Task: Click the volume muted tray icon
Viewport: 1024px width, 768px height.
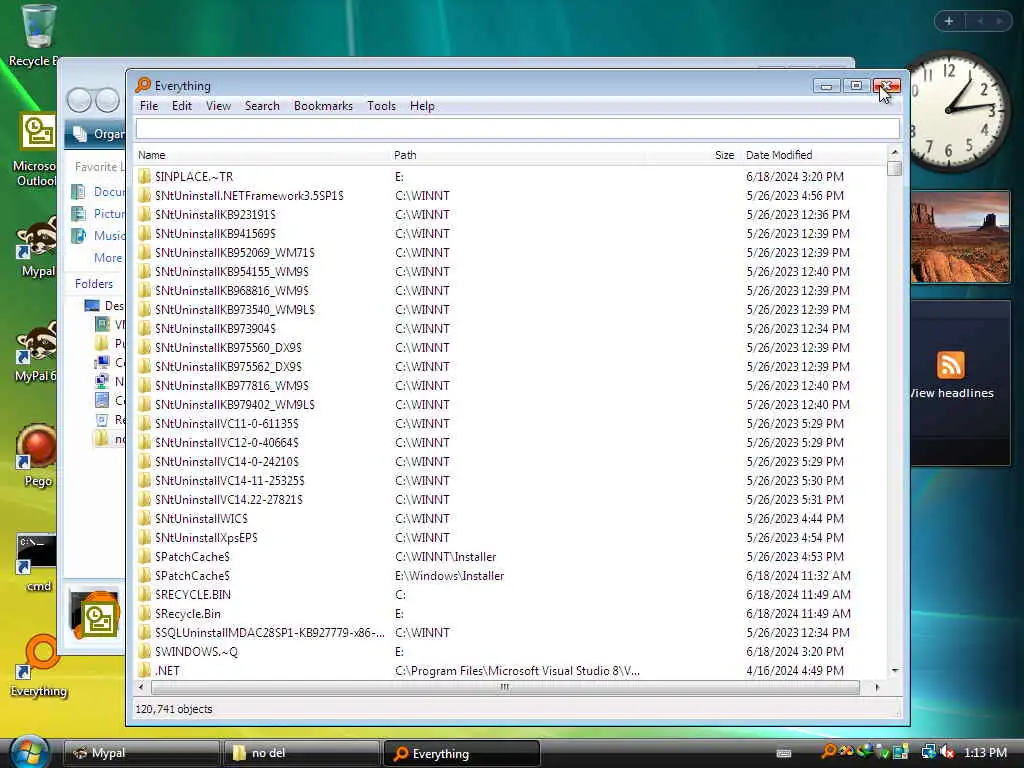Action: (947, 752)
